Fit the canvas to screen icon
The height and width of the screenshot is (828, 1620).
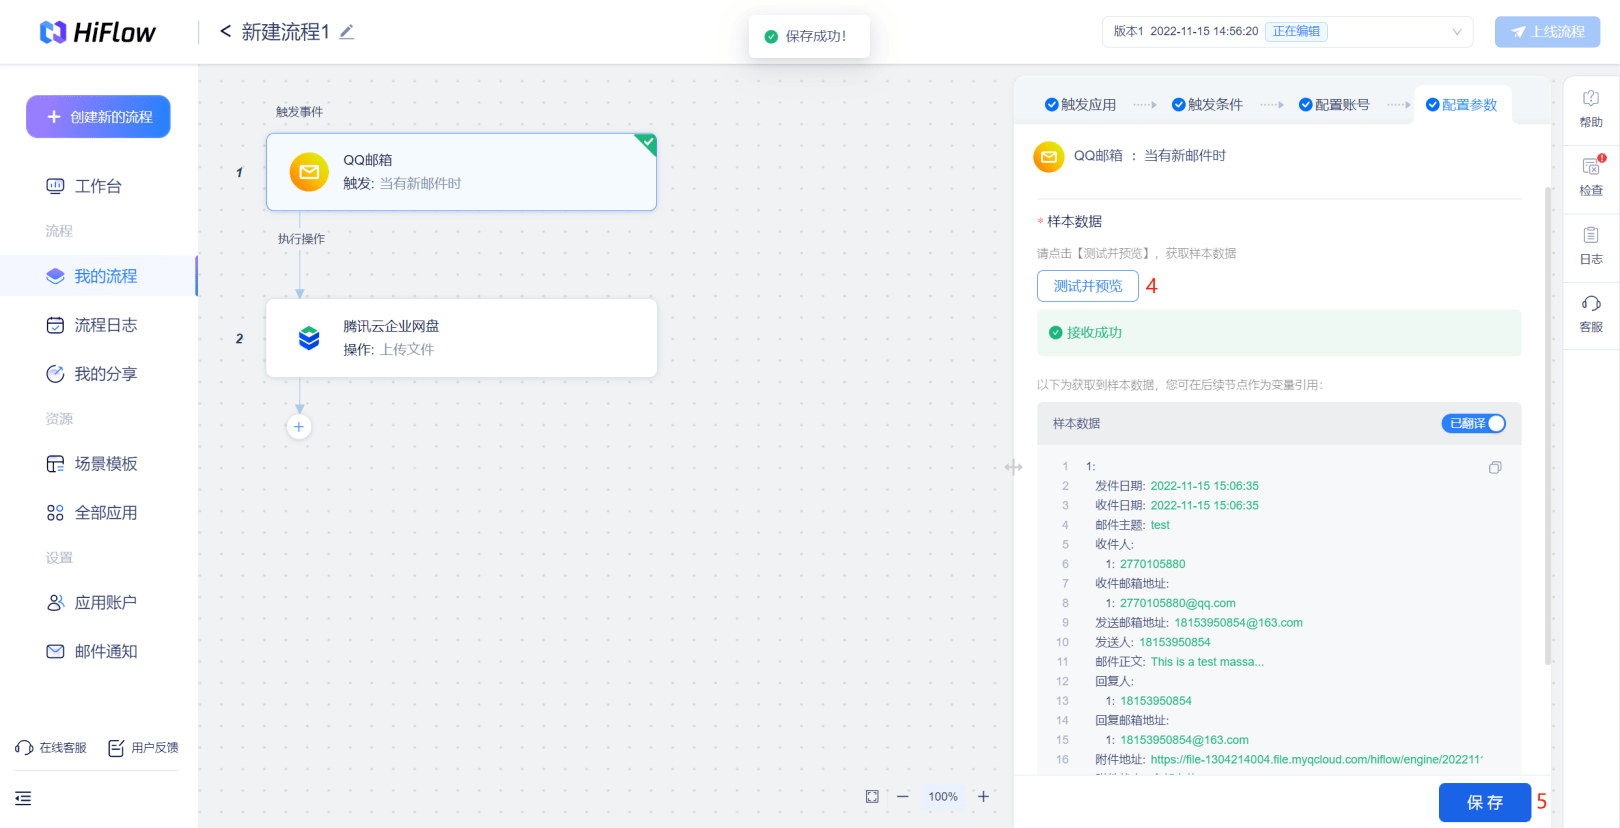click(x=872, y=797)
